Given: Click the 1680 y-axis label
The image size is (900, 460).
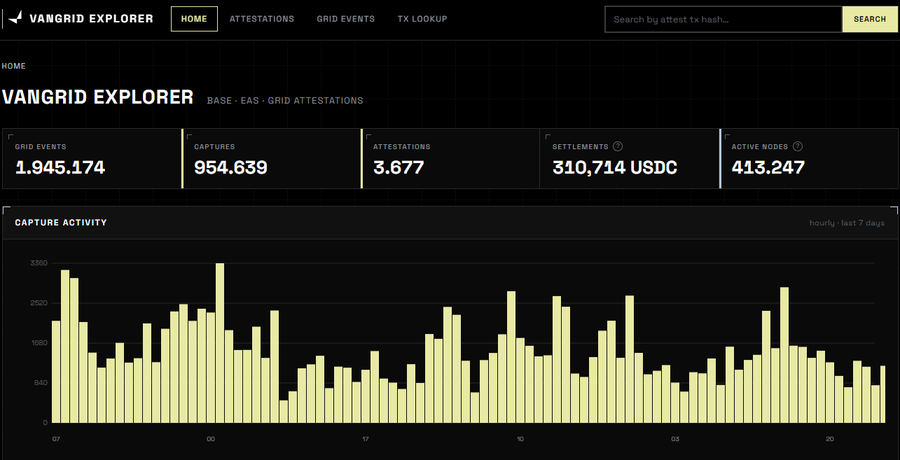Looking at the screenshot, I should pyautogui.click(x=39, y=343).
